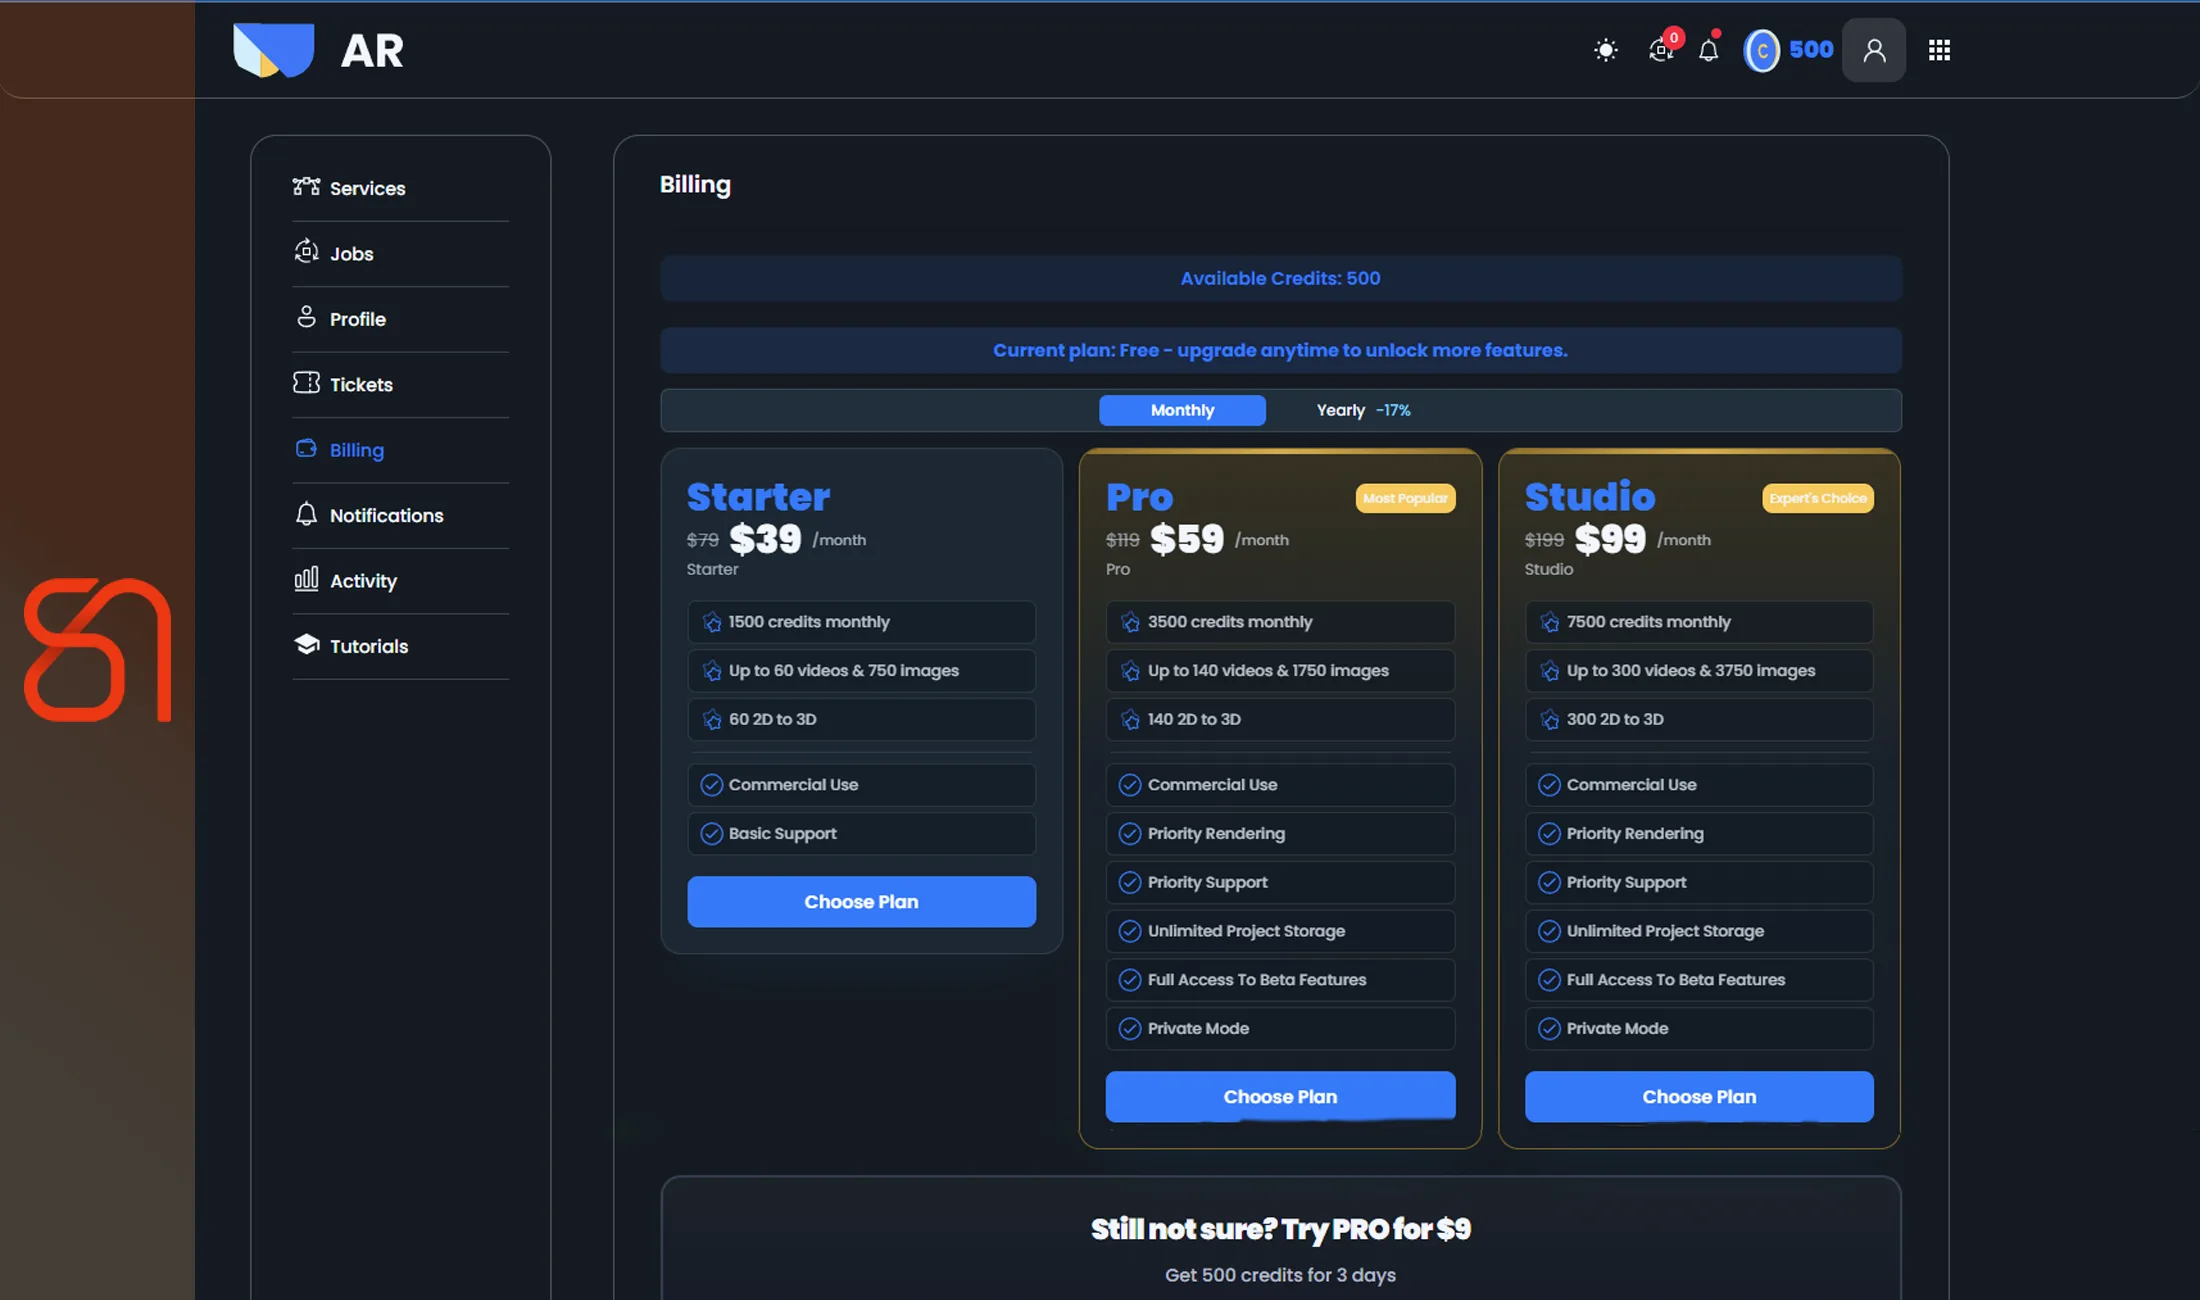Viewport: 2200px width, 1300px height.
Task: Select Monthly billing period
Action: tap(1182, 410)
